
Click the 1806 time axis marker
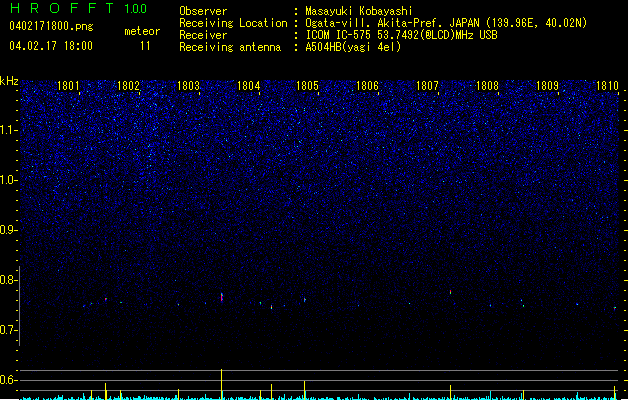(367, 86)
